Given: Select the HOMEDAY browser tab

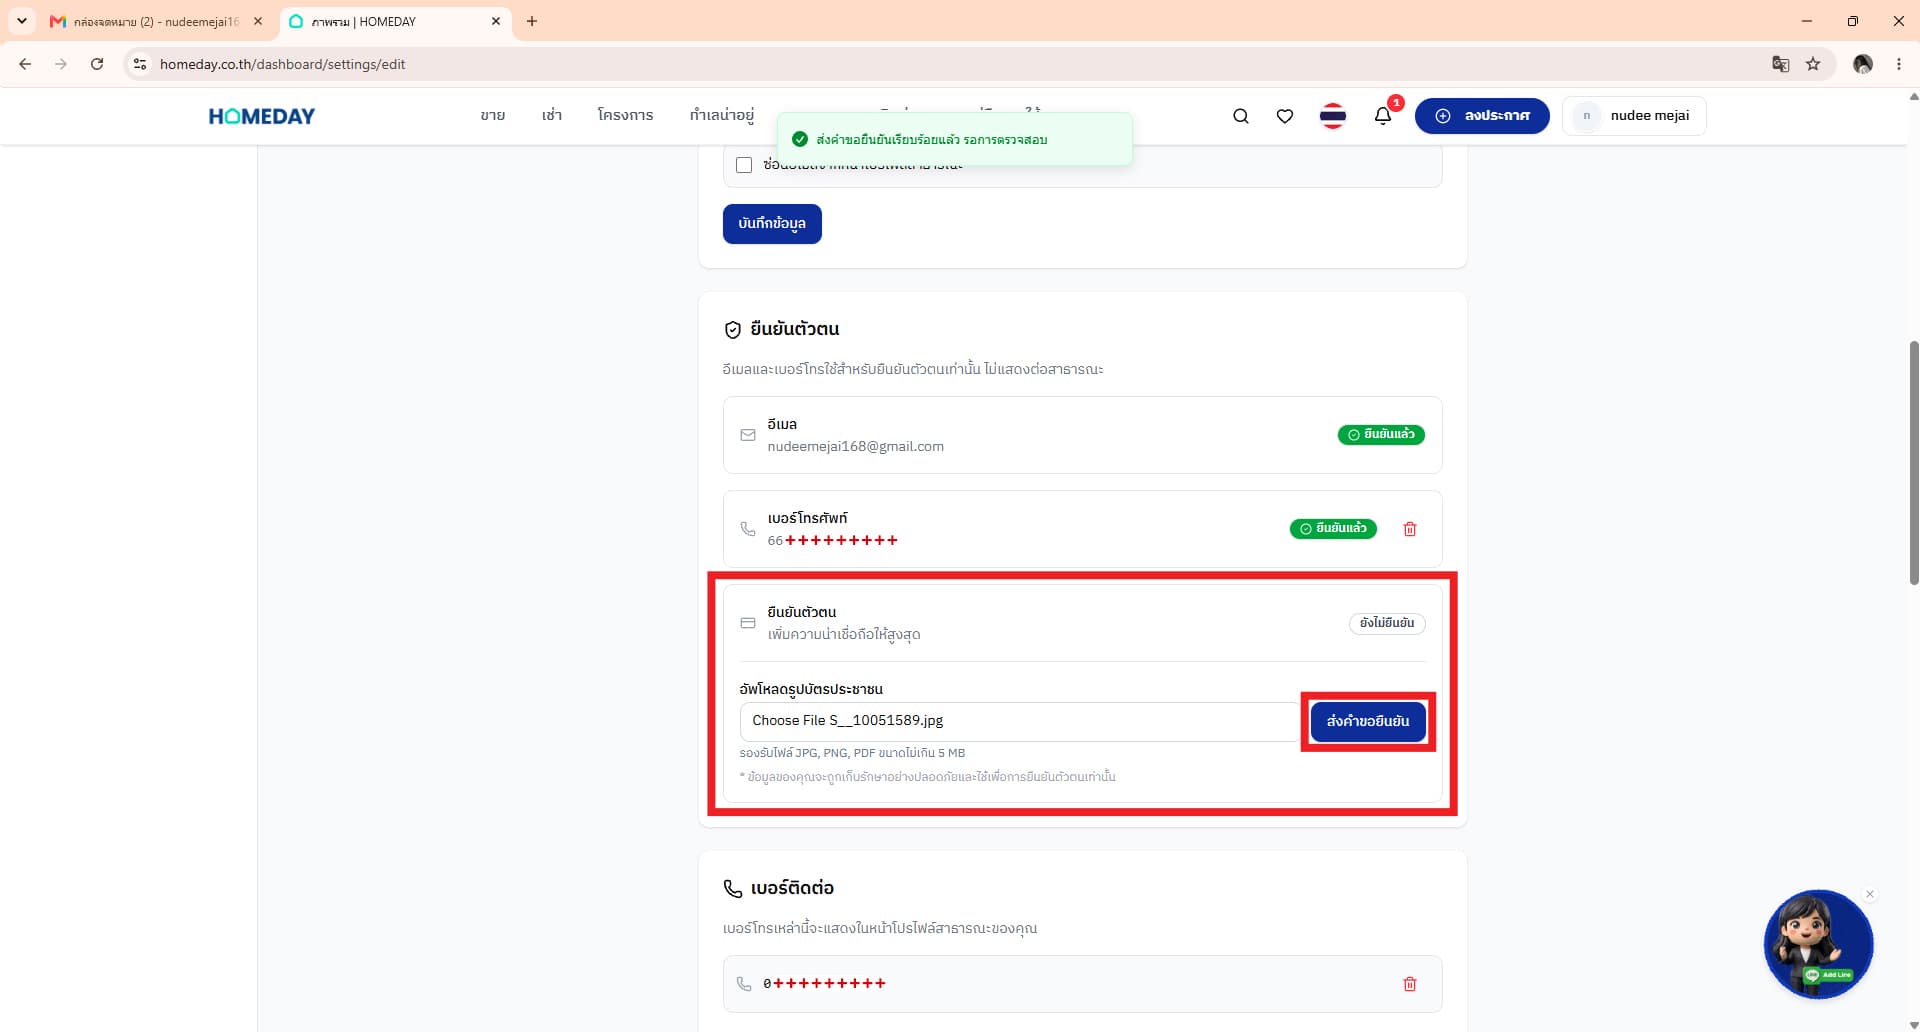Looking at the screenshot, I should click(395, 21).
